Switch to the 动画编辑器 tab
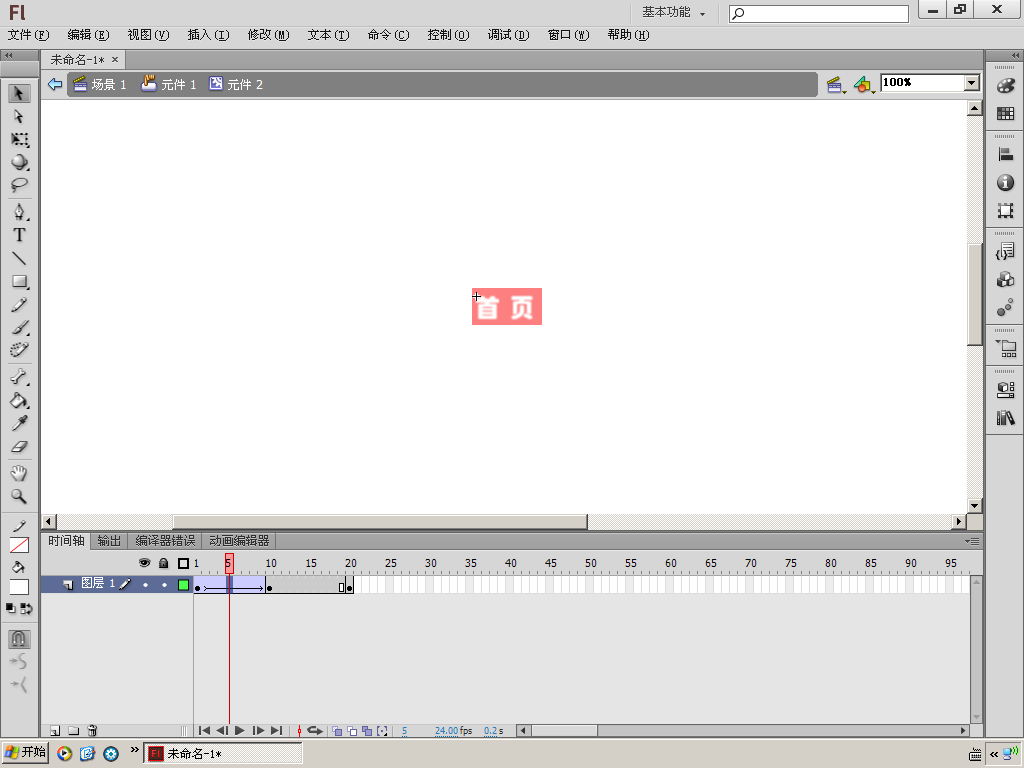The width and height of the screenshot is (1024, 768). click(239, 541)
